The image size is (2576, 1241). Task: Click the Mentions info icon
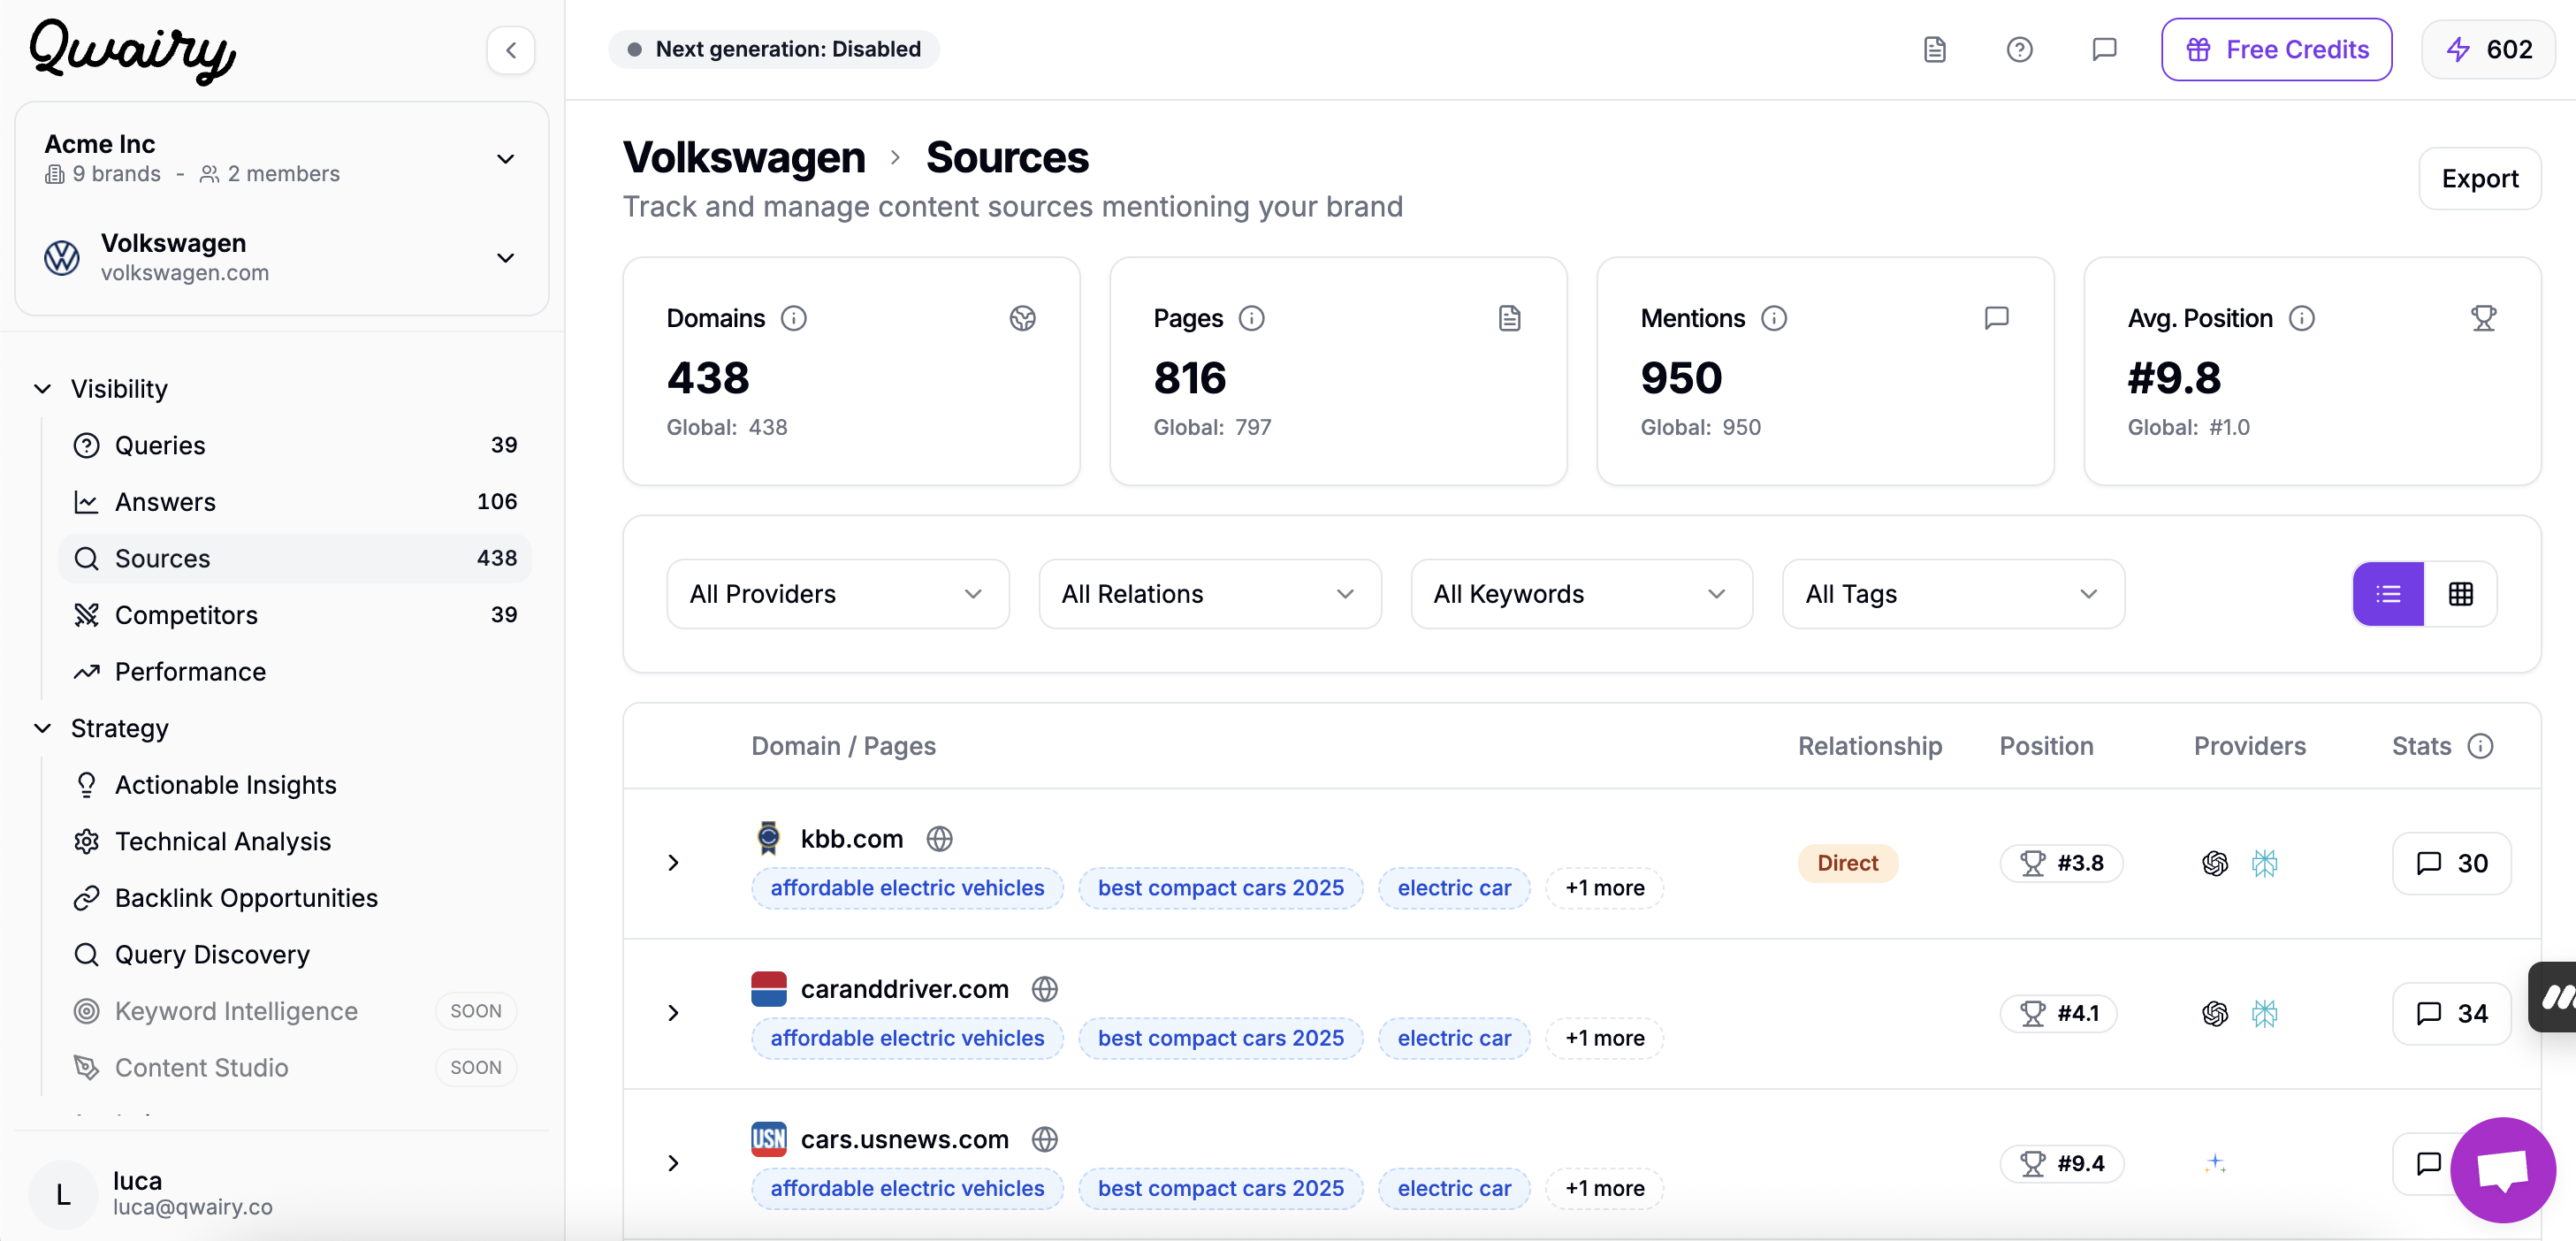point(1774,318)
